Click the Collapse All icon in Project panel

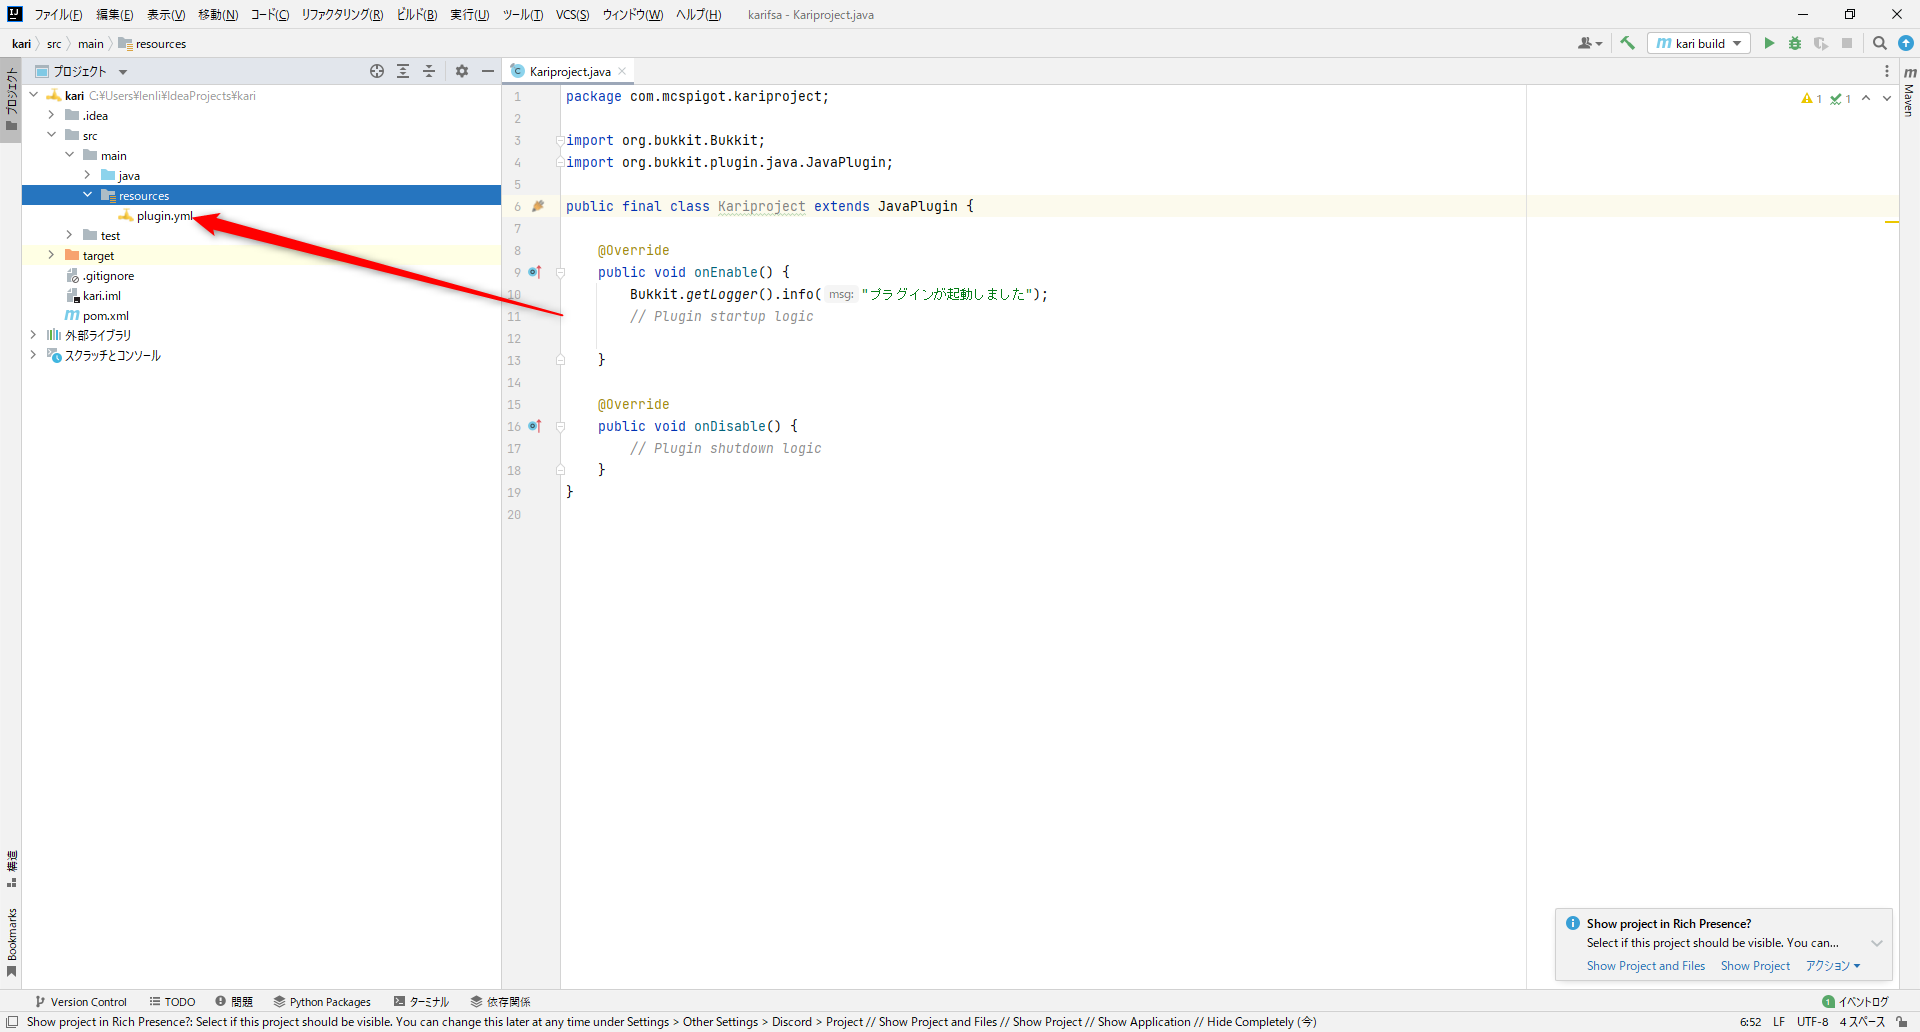(x=429, y=71)
